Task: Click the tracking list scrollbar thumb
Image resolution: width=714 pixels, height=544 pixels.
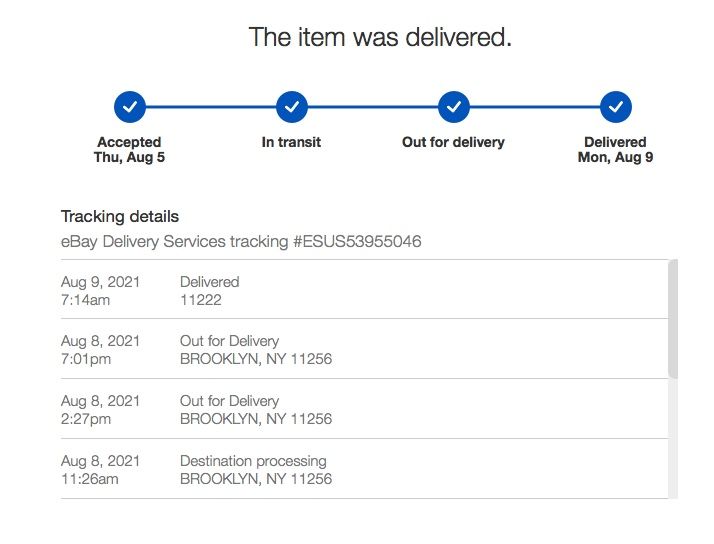Action: pos(673,318)
